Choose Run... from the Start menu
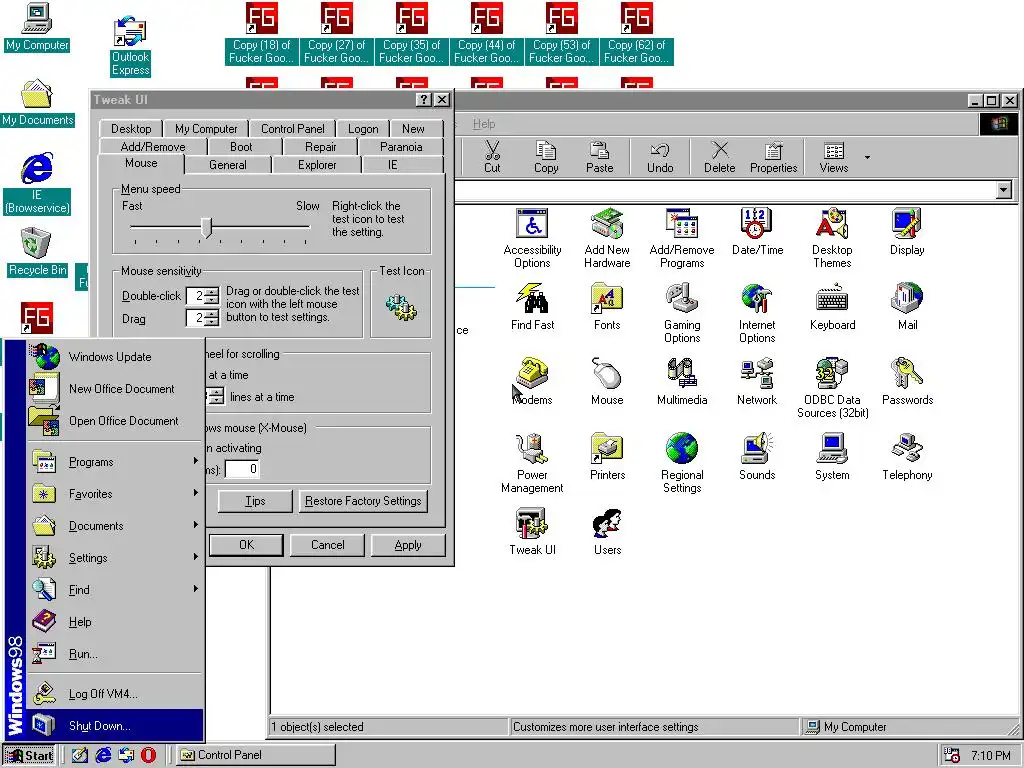The width and height of the screenshot is (1024, 768). 115,654
